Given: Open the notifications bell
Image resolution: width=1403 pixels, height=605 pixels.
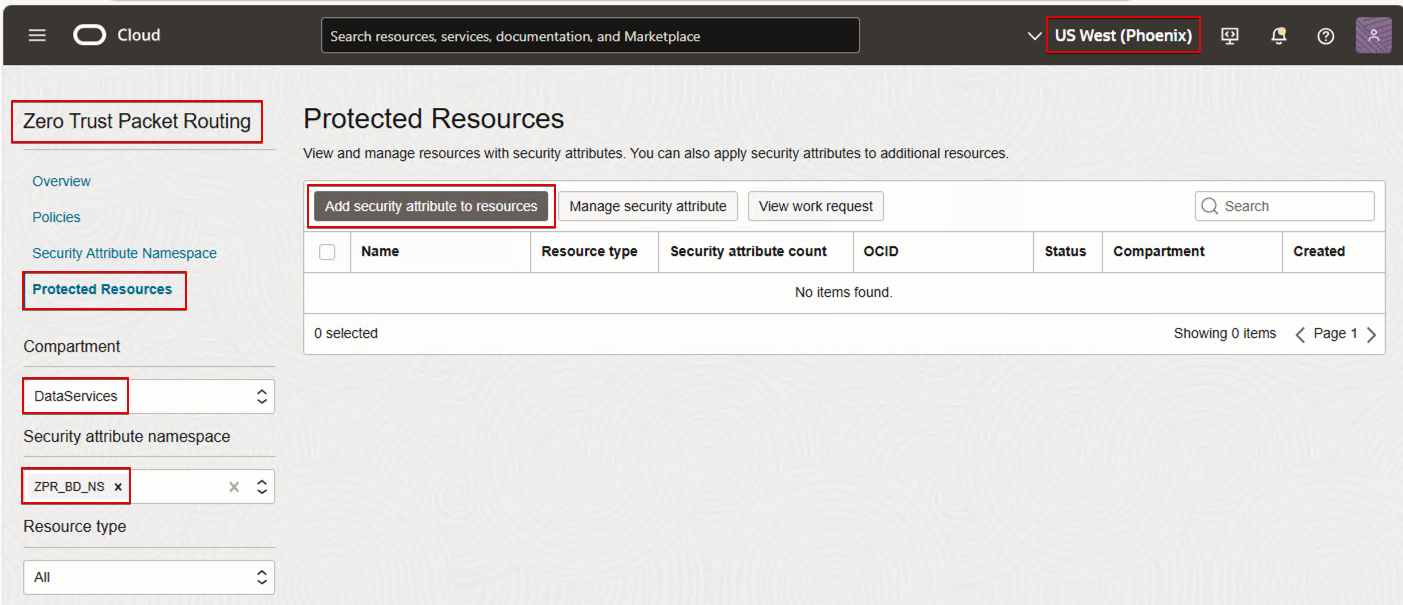Looking at the screenshot, I should pyautogui.click(x=1278, y=36).
